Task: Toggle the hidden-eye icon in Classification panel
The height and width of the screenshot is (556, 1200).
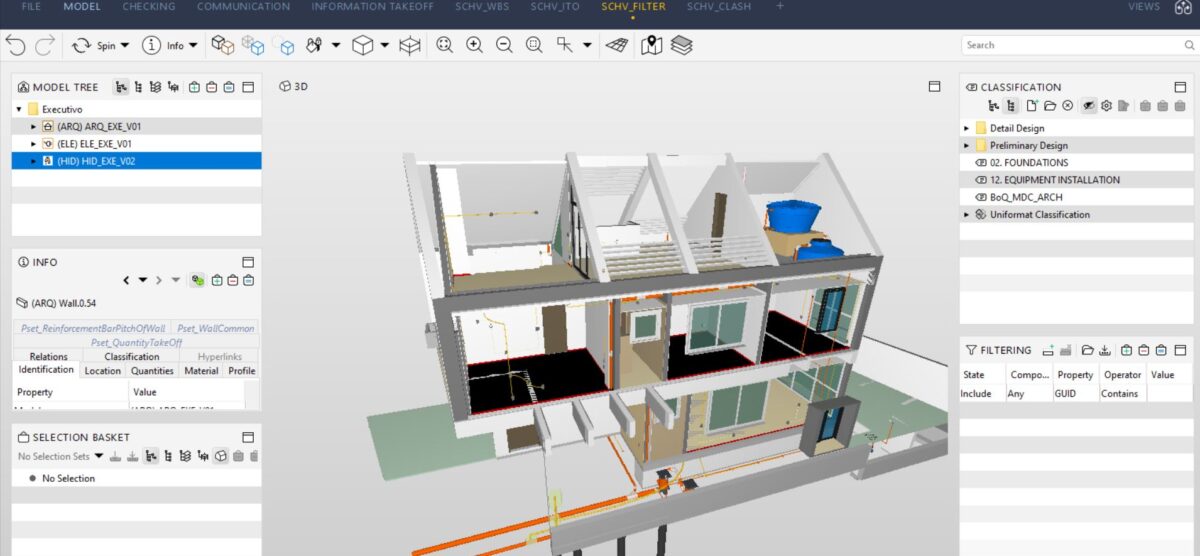Action: (1089, 105)
